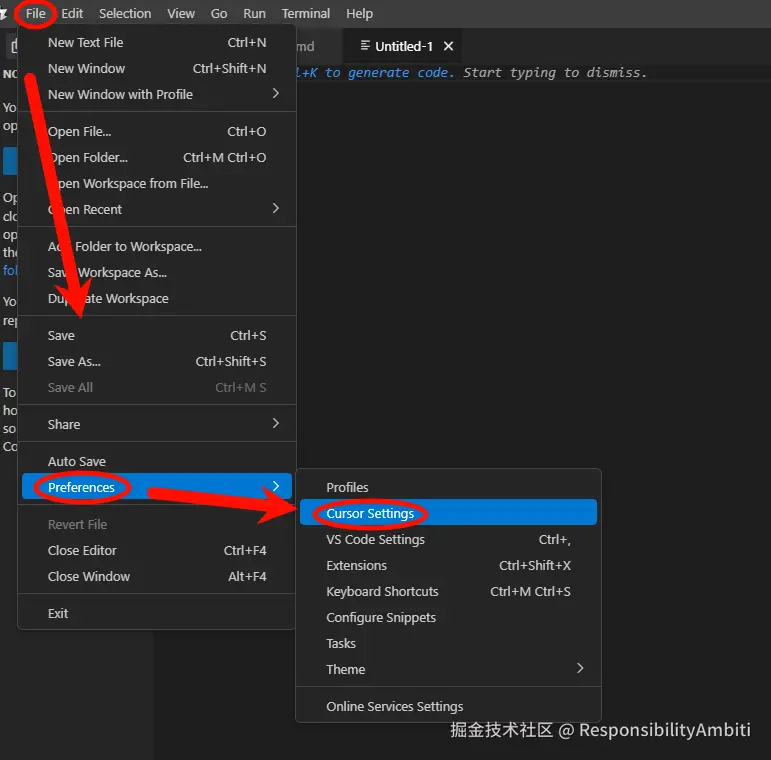
Task: Close the Untitled-1 tab
Action: click(448, 46)
